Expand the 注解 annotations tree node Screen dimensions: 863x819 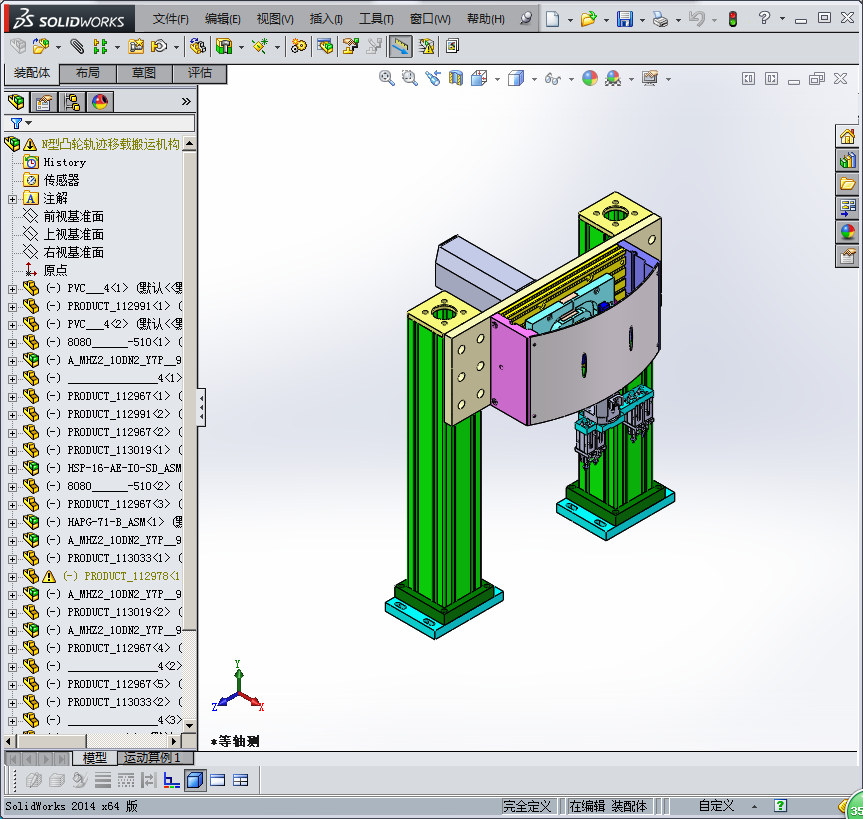(12, 199)
